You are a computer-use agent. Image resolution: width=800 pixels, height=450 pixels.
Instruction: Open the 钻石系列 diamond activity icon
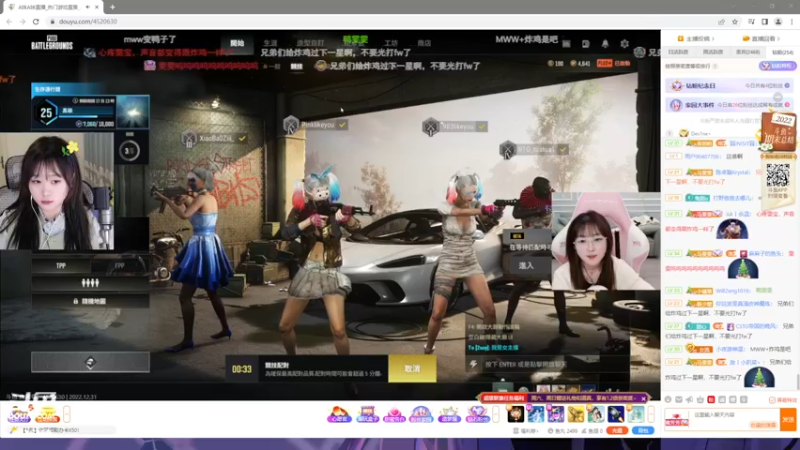(x=477, y=414)
